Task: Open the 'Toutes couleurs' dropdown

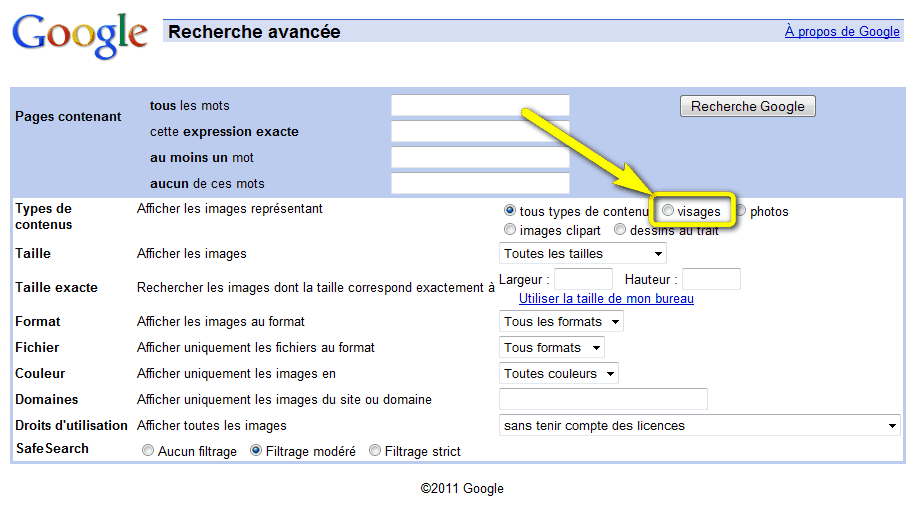Action: [559, 374]
